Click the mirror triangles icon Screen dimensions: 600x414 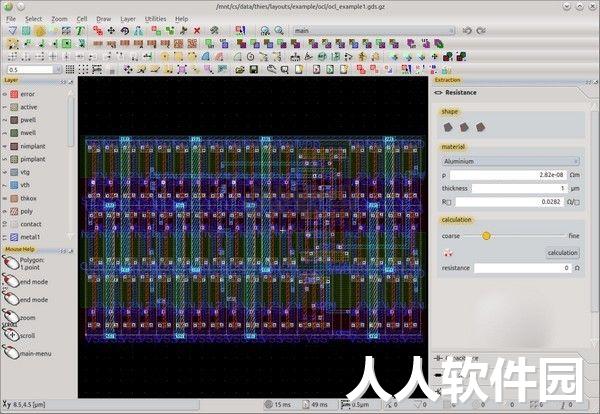[x=138, y=31]
